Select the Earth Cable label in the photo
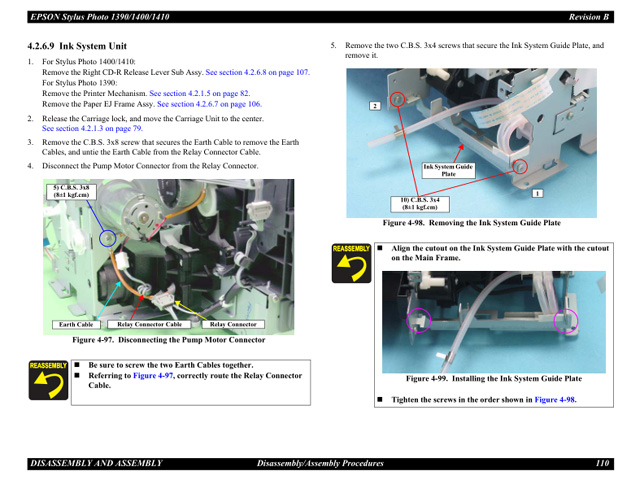The width and height of the screenshot is (640, 480). coord(77,325)
